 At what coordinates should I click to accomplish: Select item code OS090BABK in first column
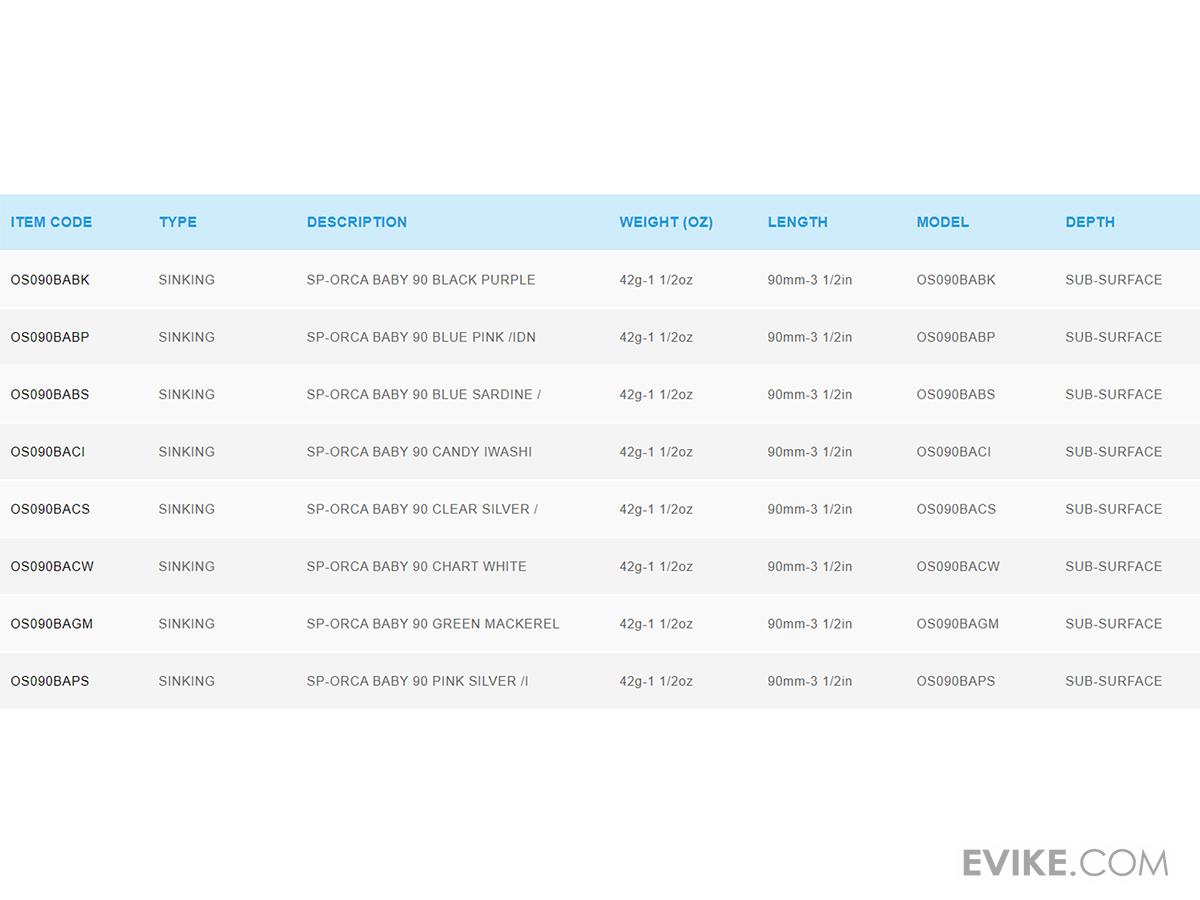coord(50,280)
